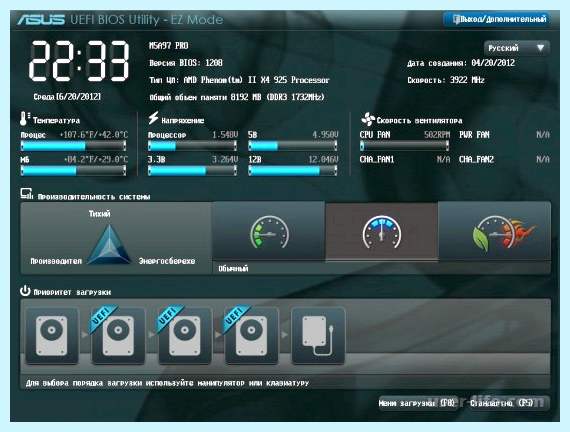
Task: Select the second UEFI-tagged hard drive
Action: 185,335
